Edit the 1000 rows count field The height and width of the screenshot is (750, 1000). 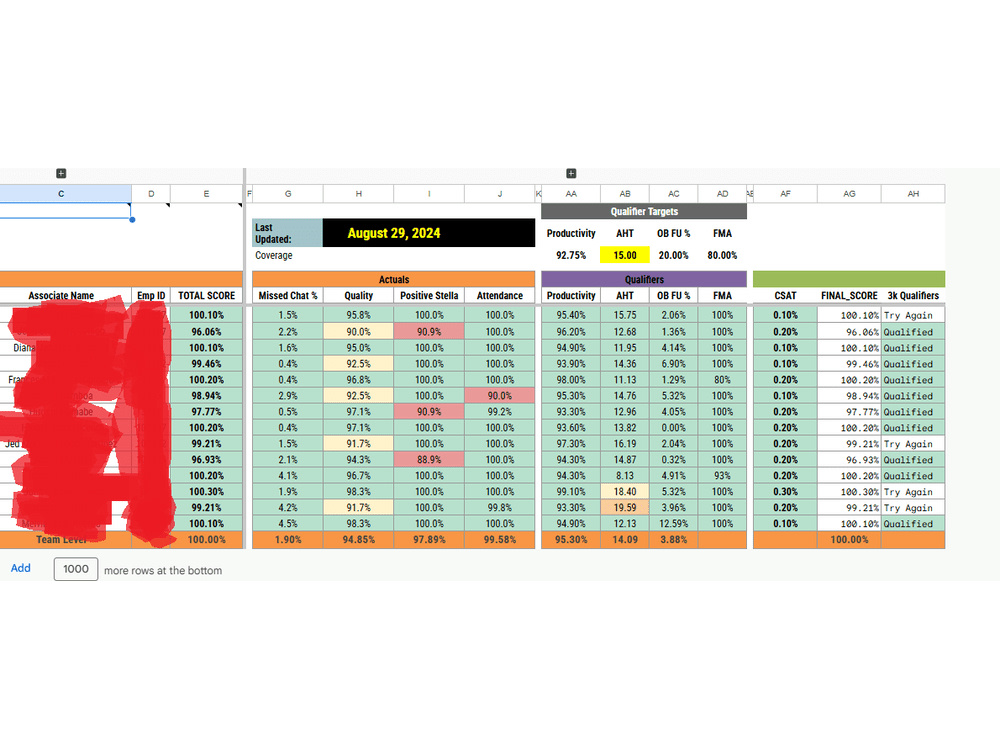[x=76, y=569]
